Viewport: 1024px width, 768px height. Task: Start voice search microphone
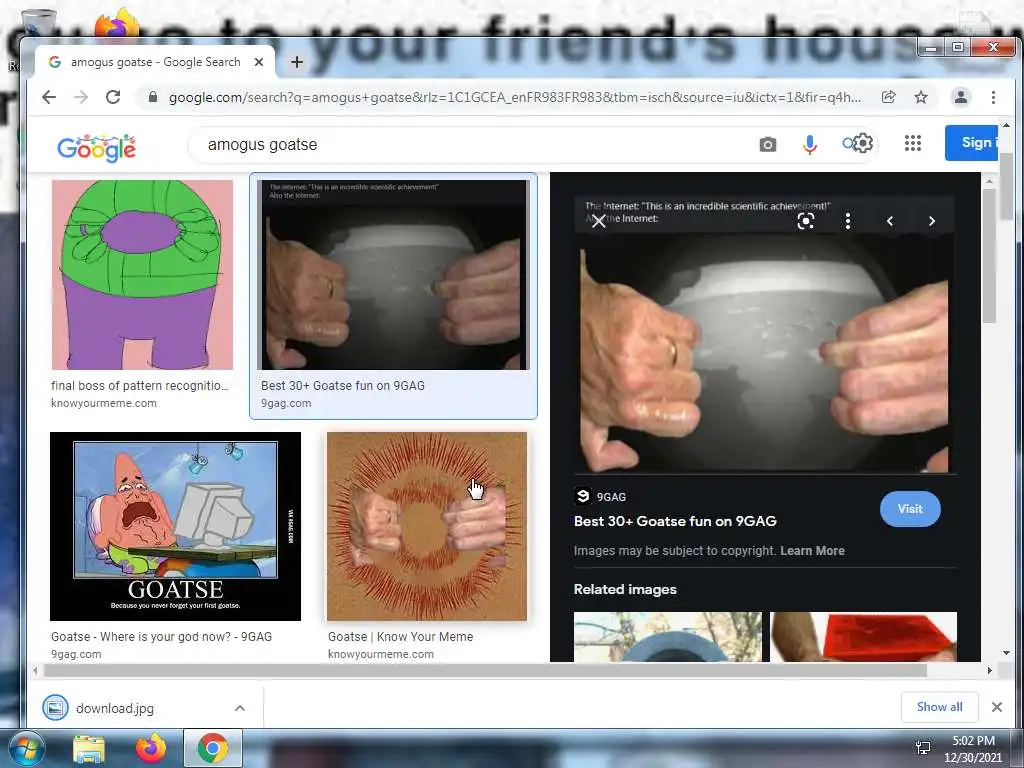[x=810, y=144]
